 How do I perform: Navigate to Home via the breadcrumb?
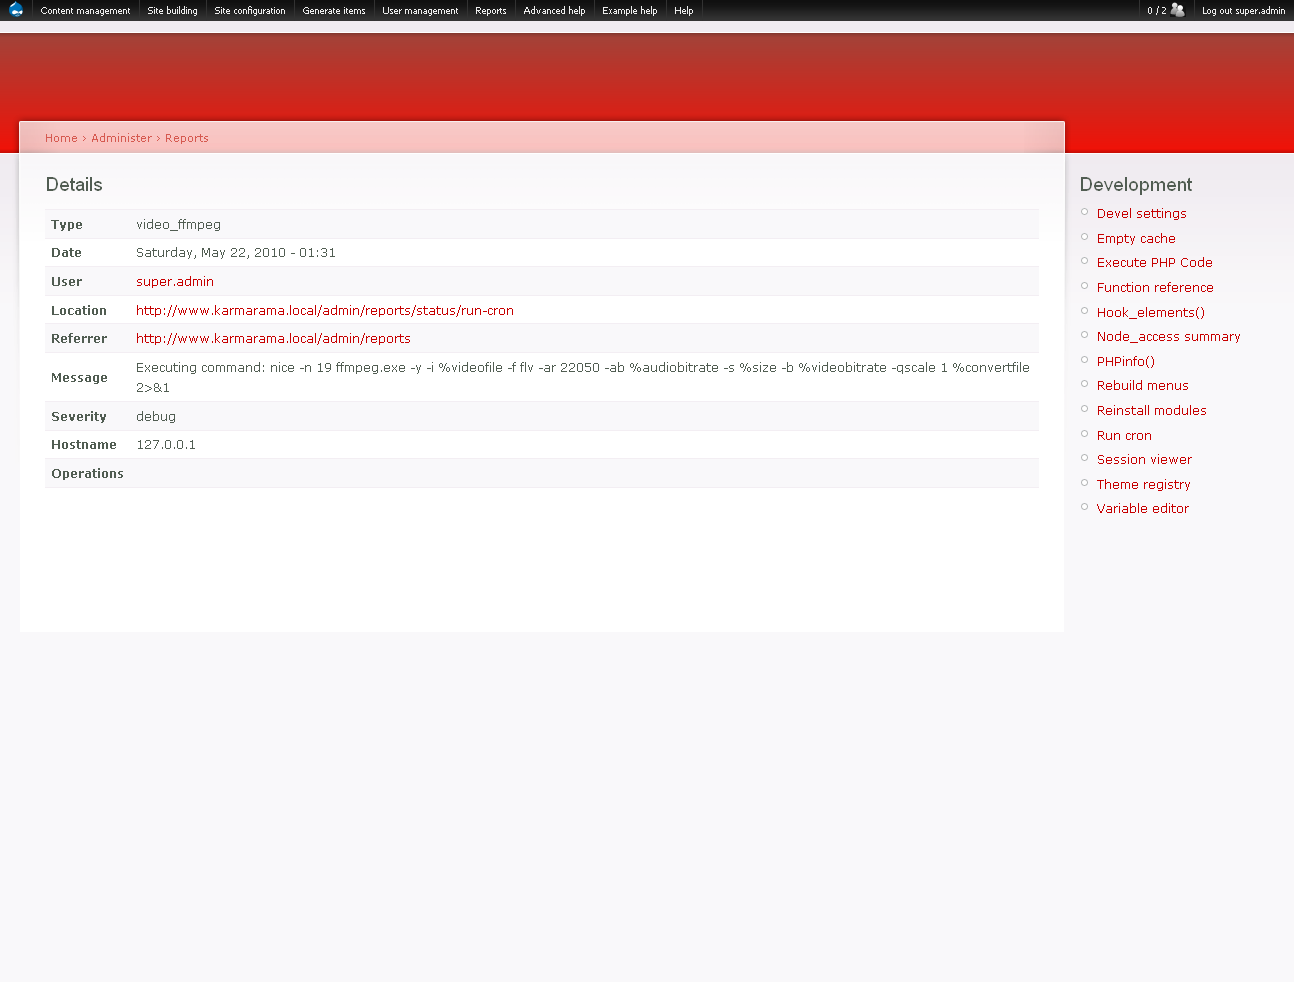click(x=61, y=138)
